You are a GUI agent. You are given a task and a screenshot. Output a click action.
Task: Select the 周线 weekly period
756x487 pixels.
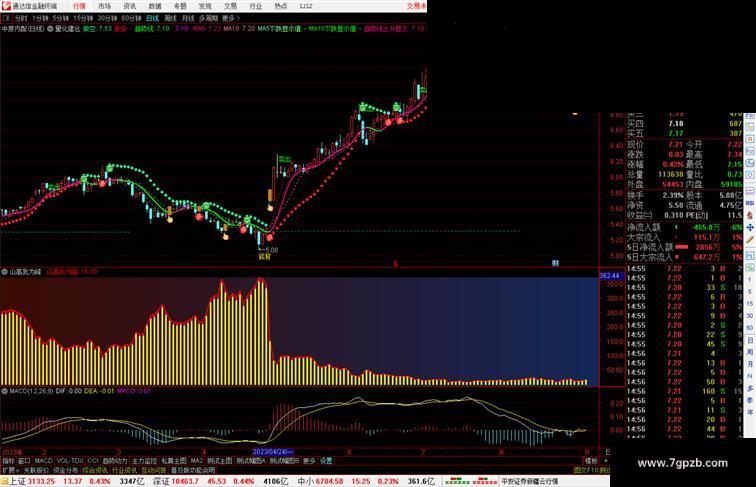click(x=170, y=18)
